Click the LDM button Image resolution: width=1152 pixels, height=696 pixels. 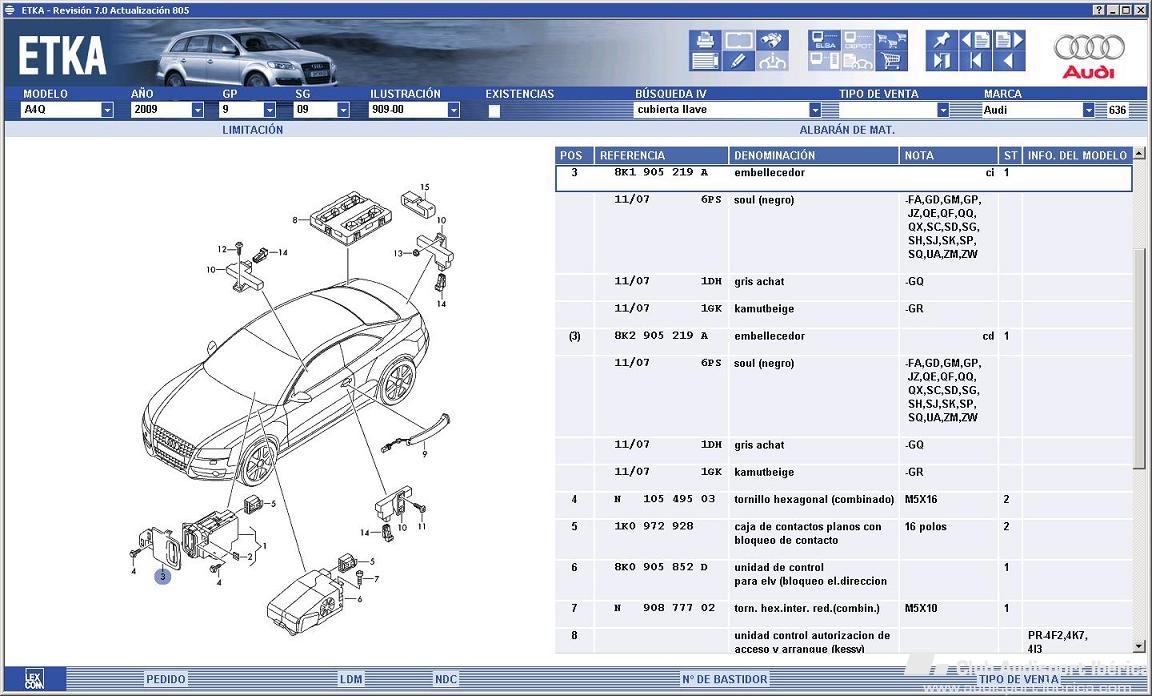(x=351, y=679)
